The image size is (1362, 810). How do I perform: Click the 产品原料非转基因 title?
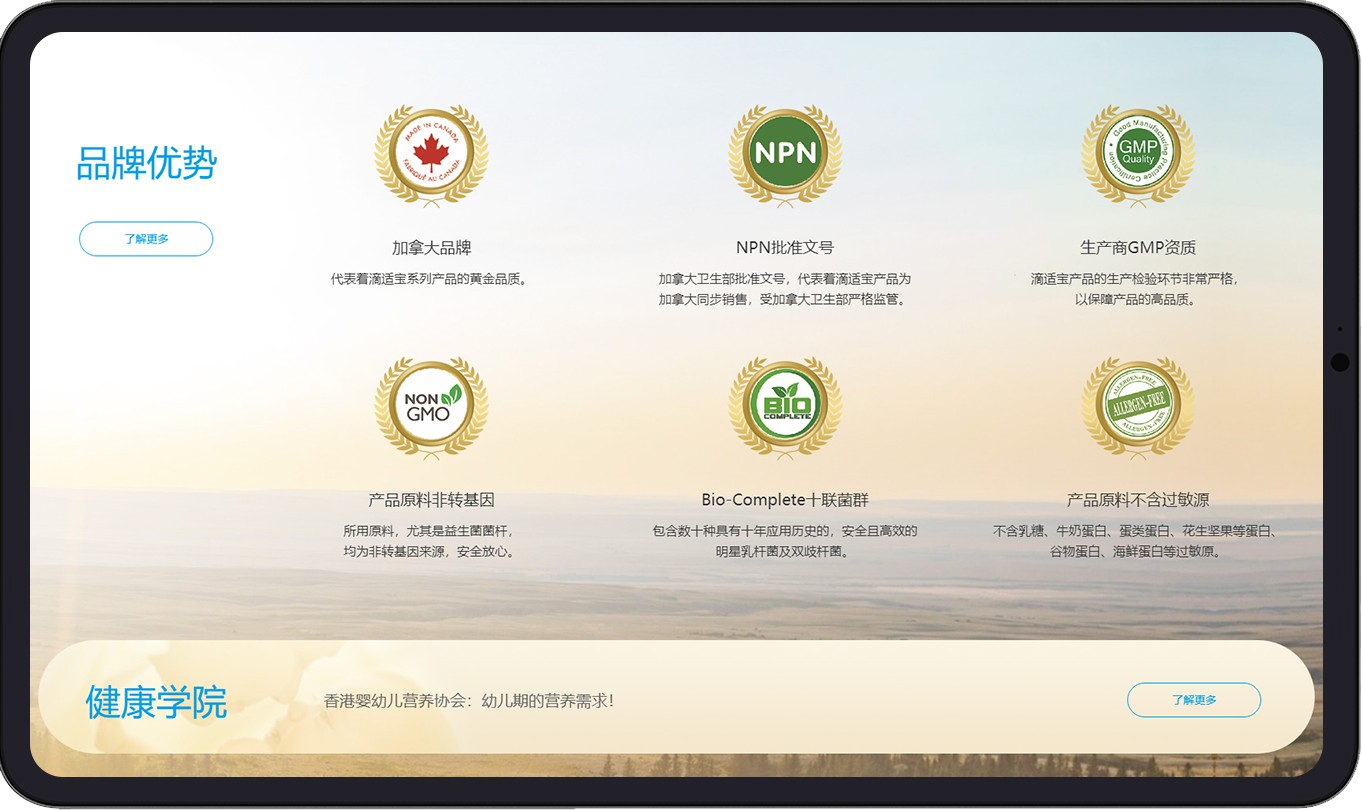(x=431, y=500)
